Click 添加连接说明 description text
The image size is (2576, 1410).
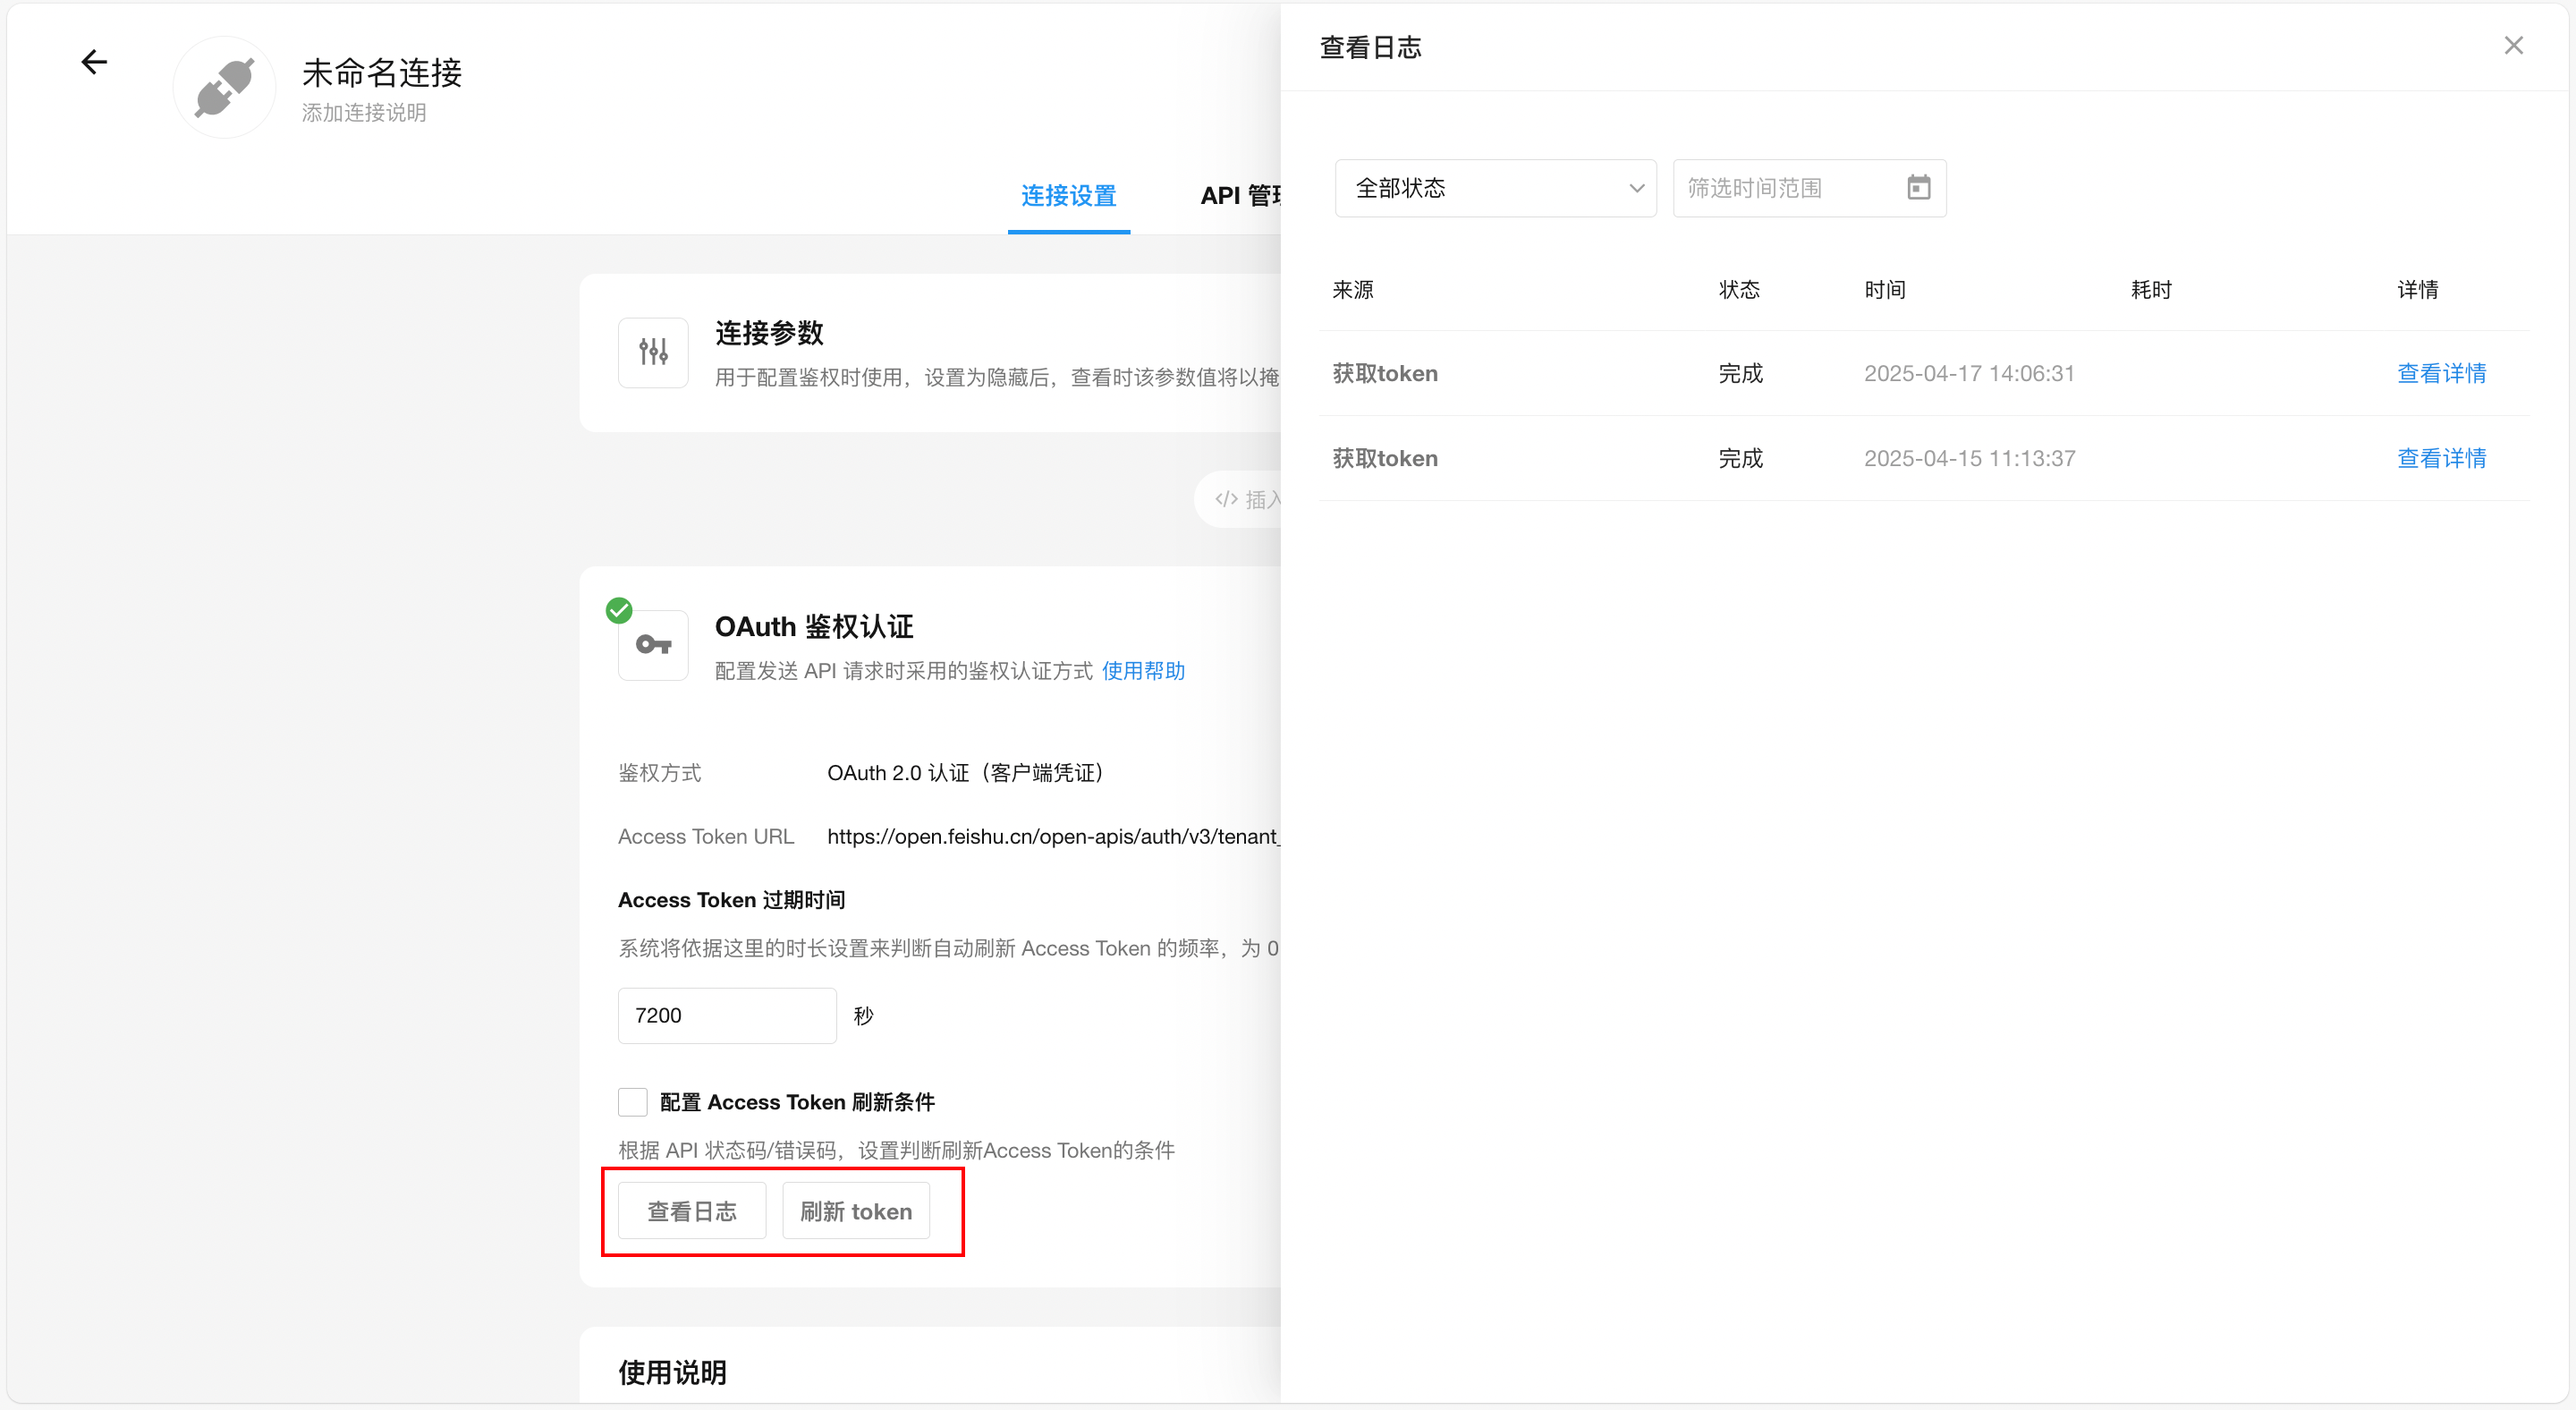(x=364, y=113)
